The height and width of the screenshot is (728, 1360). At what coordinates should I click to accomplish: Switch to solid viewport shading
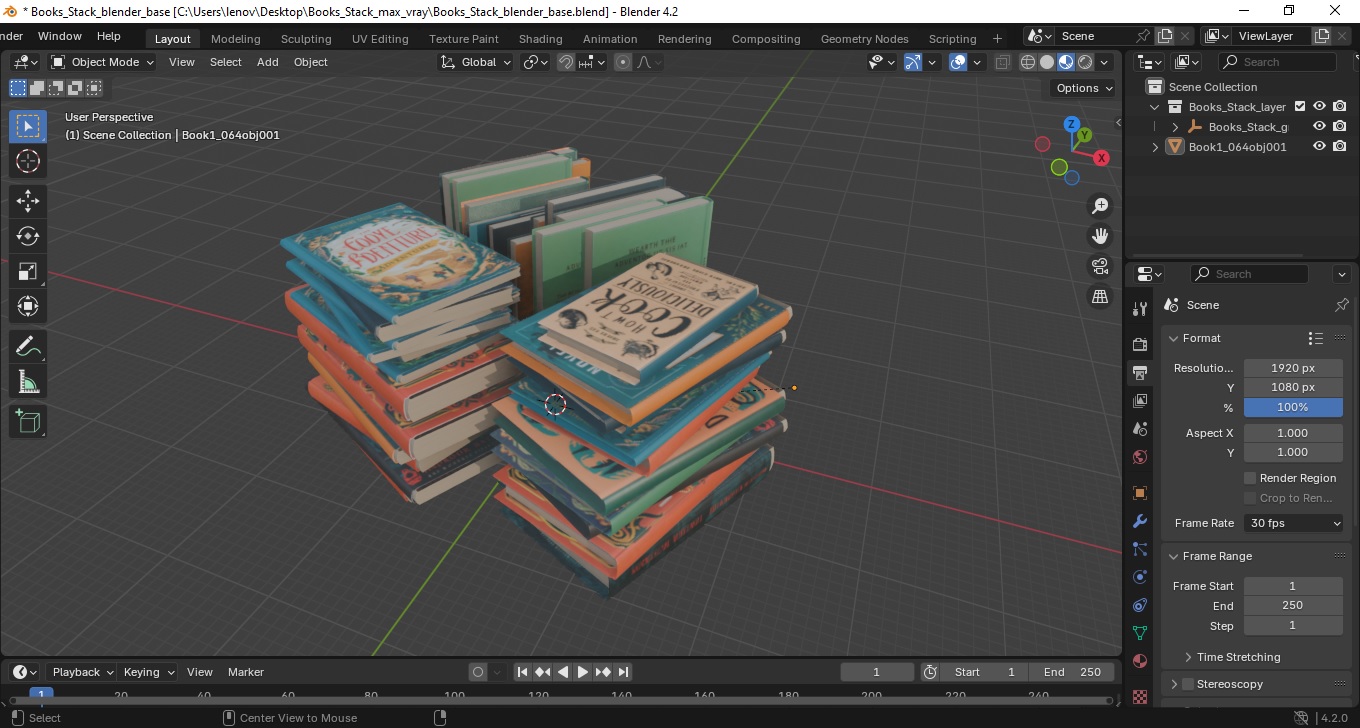1047,62
